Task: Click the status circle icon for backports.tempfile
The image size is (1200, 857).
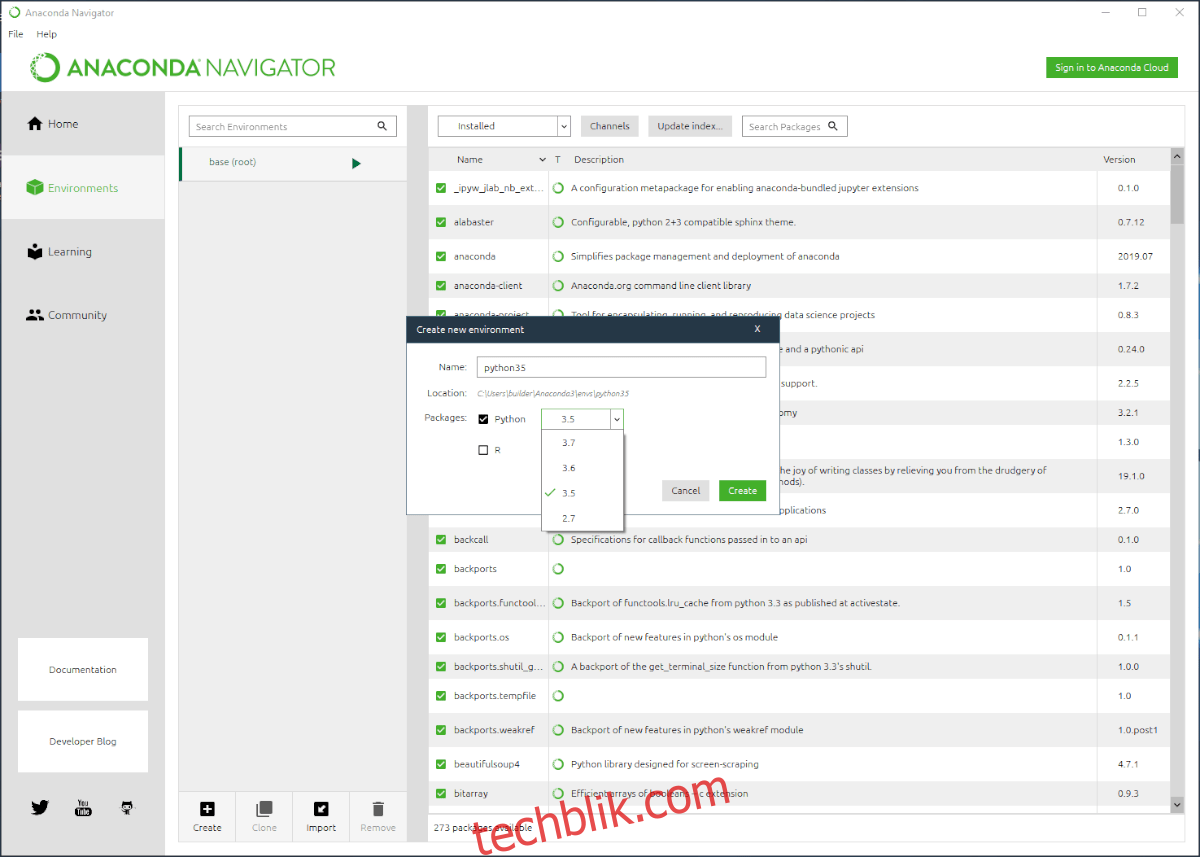Action: pyautogui.click(x=558, y=696)
